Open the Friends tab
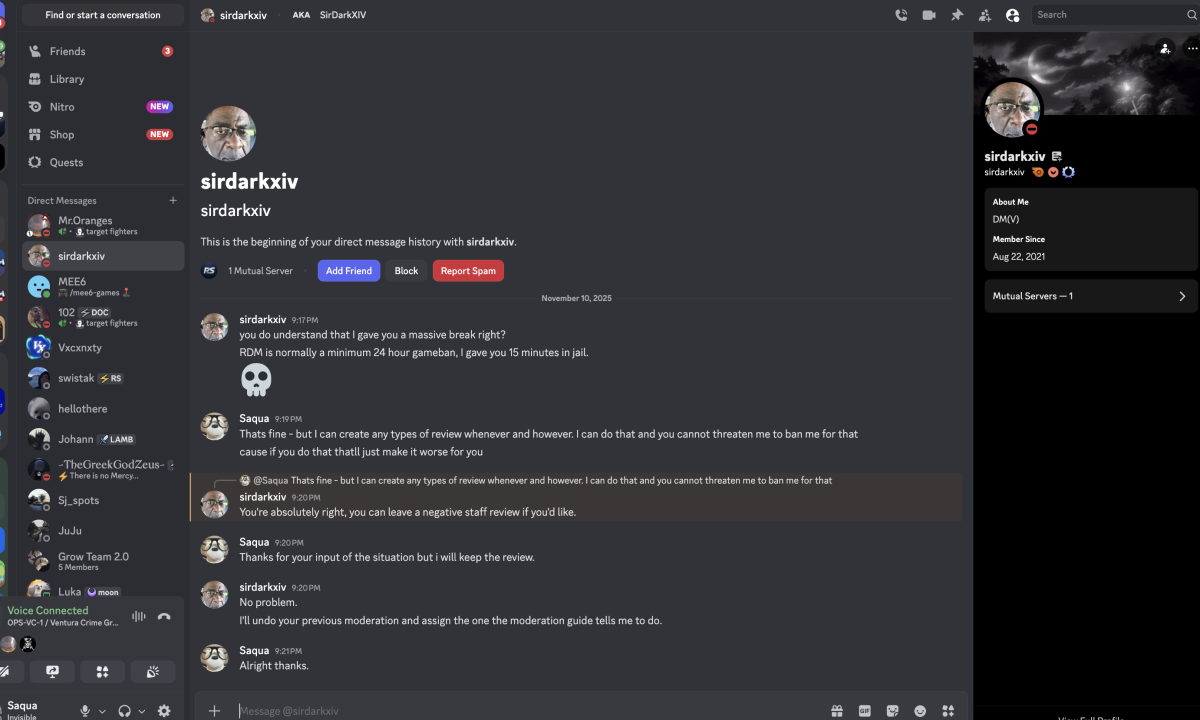 (x=68, y=51)
